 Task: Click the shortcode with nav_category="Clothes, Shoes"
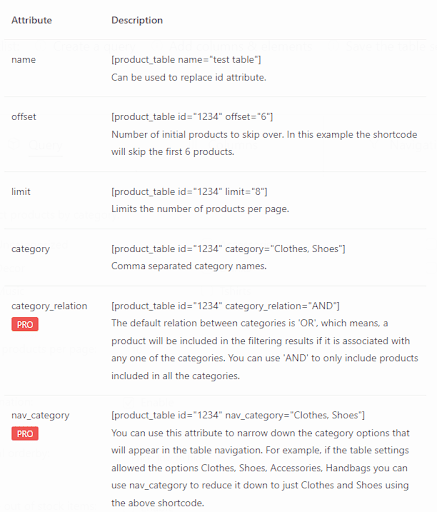tap(238, 415)
